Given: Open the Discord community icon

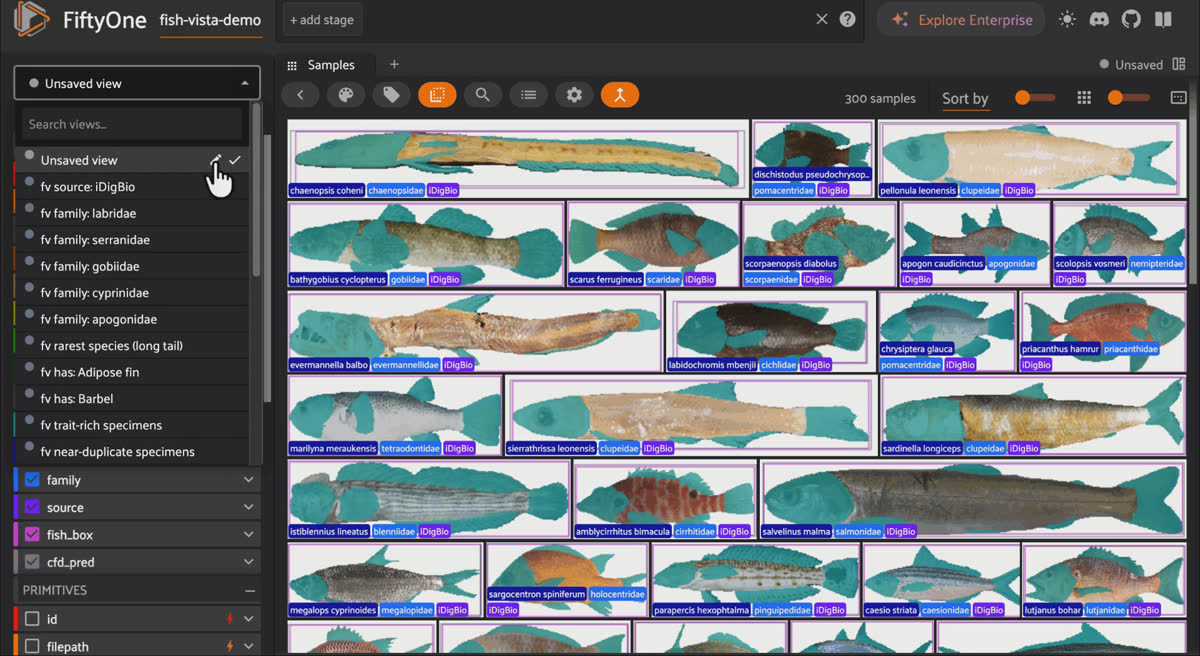Looking at the screenshot, I should click(x=1099, y=19).
